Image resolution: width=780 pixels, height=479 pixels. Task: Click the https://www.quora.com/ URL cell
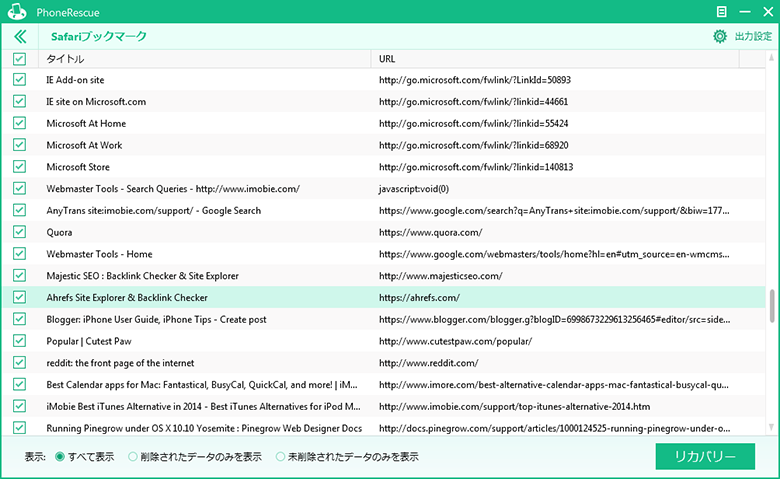coord(430,232)
